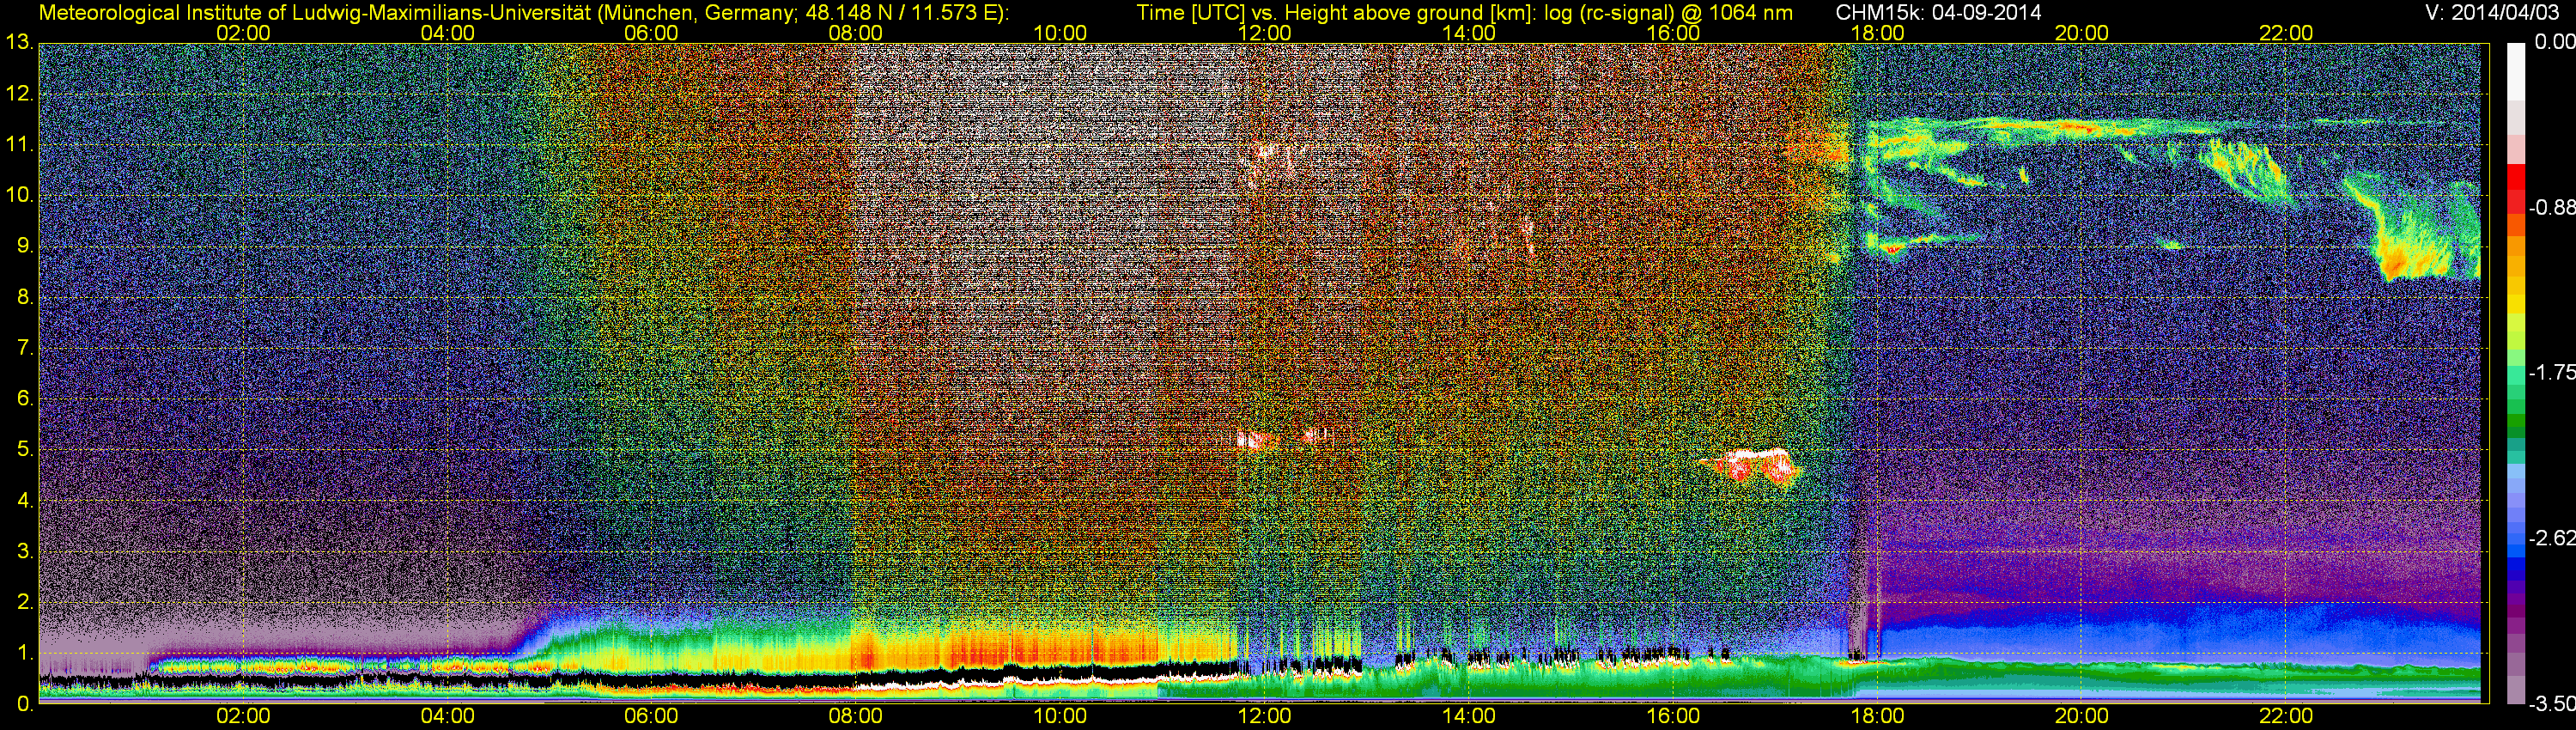Select the 02:00 label on the top time axis
The height and width of the screenshot is (730, 2576).
pos(243,33)
